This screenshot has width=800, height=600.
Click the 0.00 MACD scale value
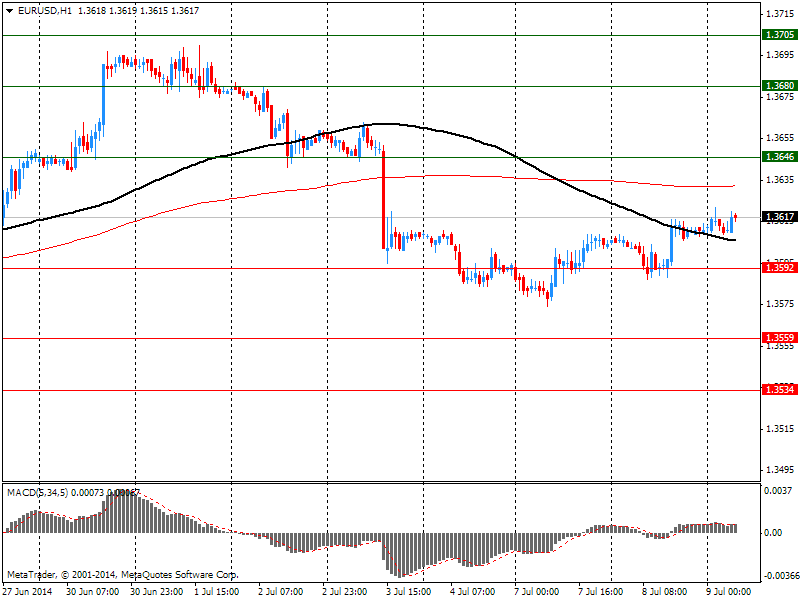point(774,533)
